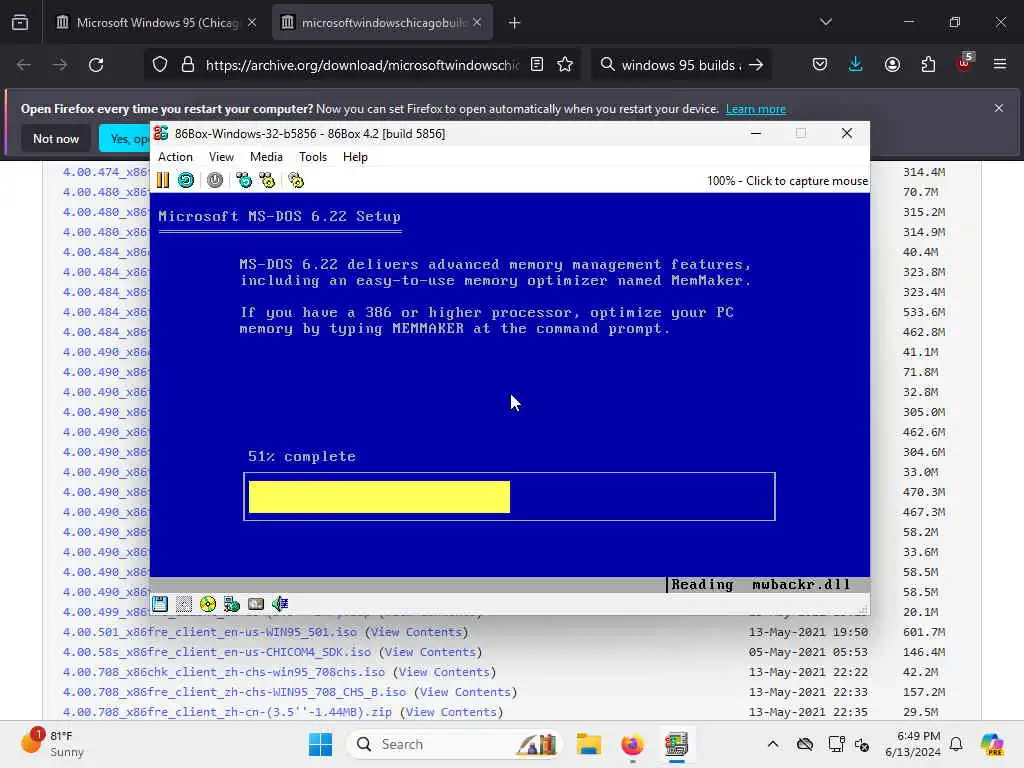The image size is (1024, 768).
Task: Open Firefox View in the tab bar
Action: [20, 23]
